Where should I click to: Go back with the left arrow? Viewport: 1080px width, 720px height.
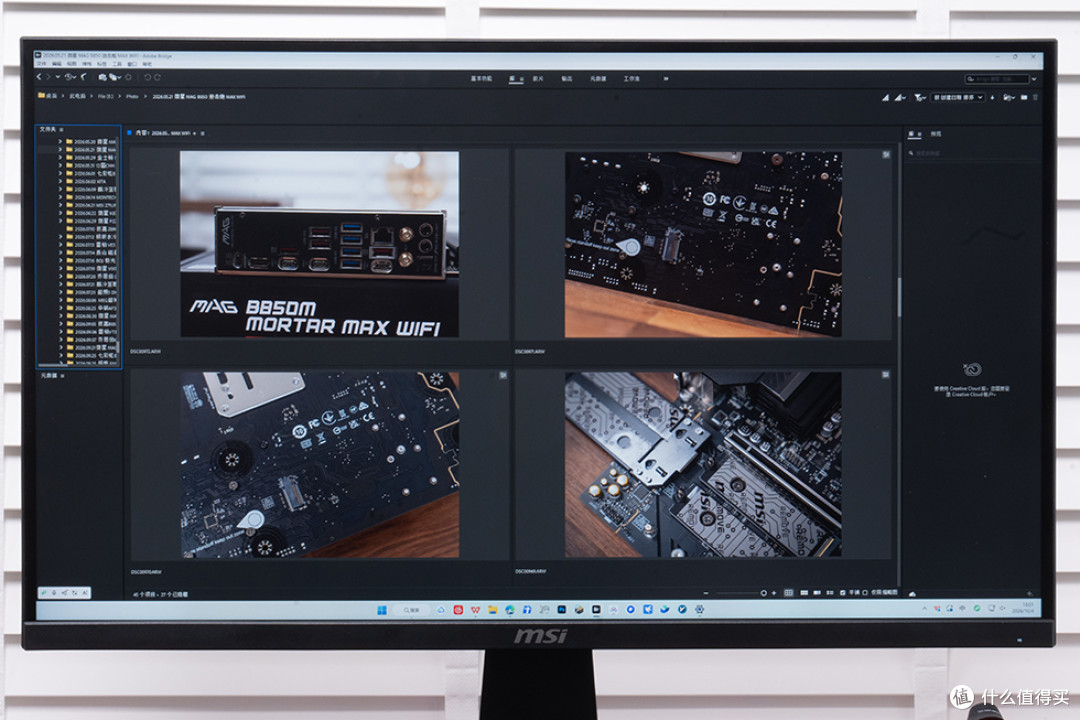[x=39, y=77]
